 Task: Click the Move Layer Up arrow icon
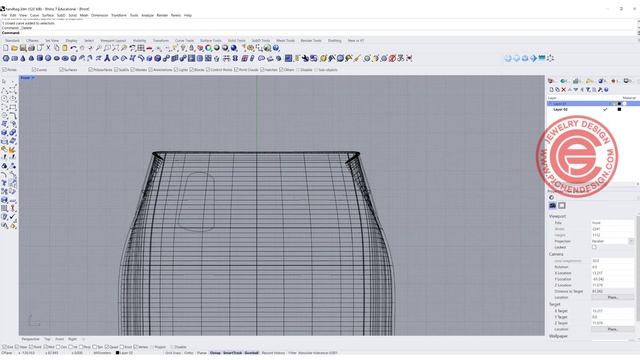(x=570, y=90)
